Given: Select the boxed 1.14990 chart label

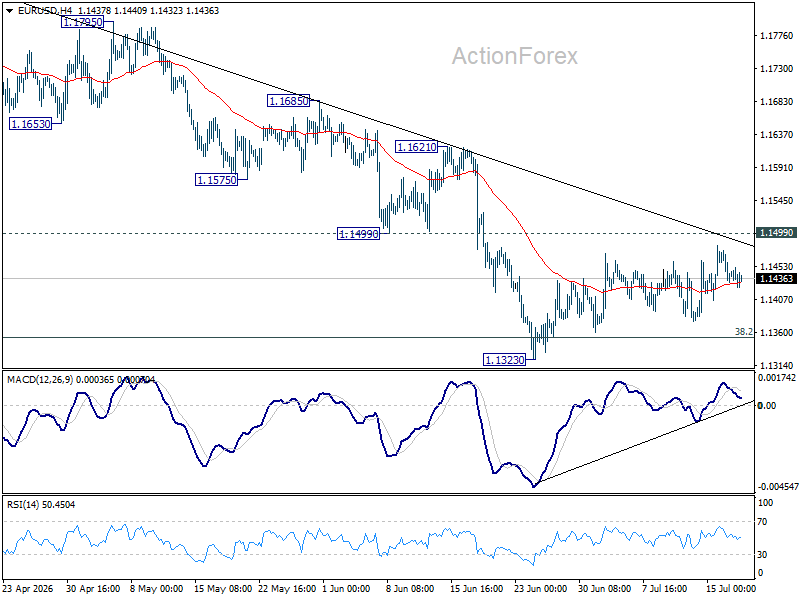Looking at the screenshot, I should [x=359, y=234].
